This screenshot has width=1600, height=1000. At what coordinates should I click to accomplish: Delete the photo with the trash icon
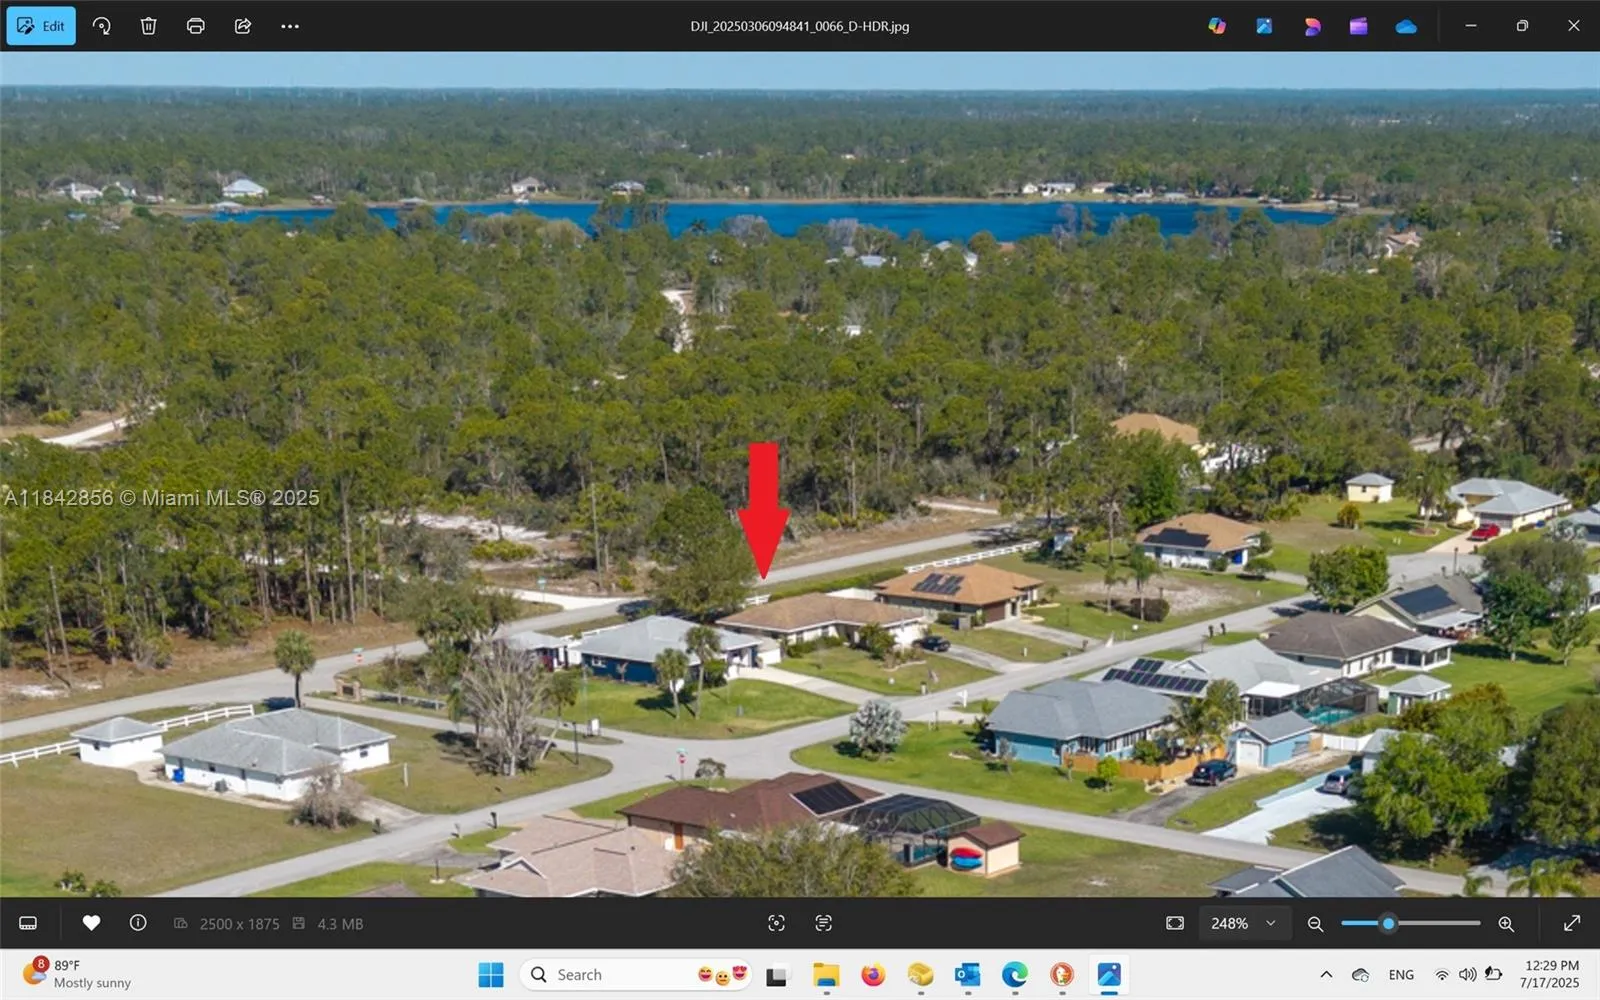pos(148,26)
